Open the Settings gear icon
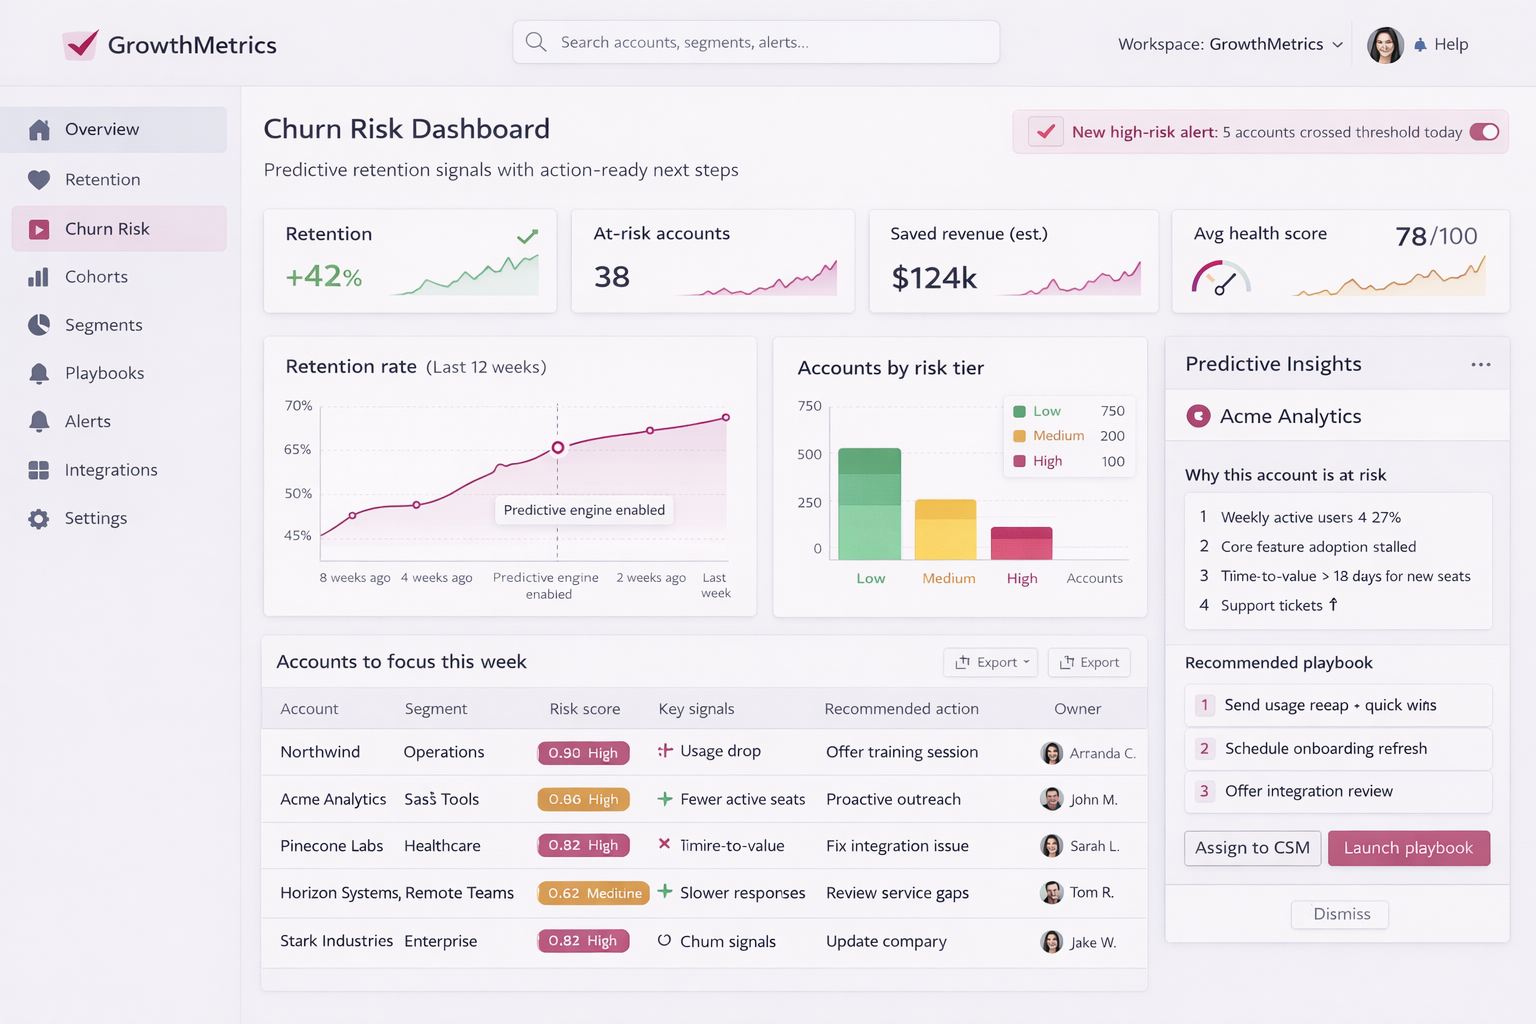Image resolution: width=1536 pixels, height=1024 pixels. 38,518
